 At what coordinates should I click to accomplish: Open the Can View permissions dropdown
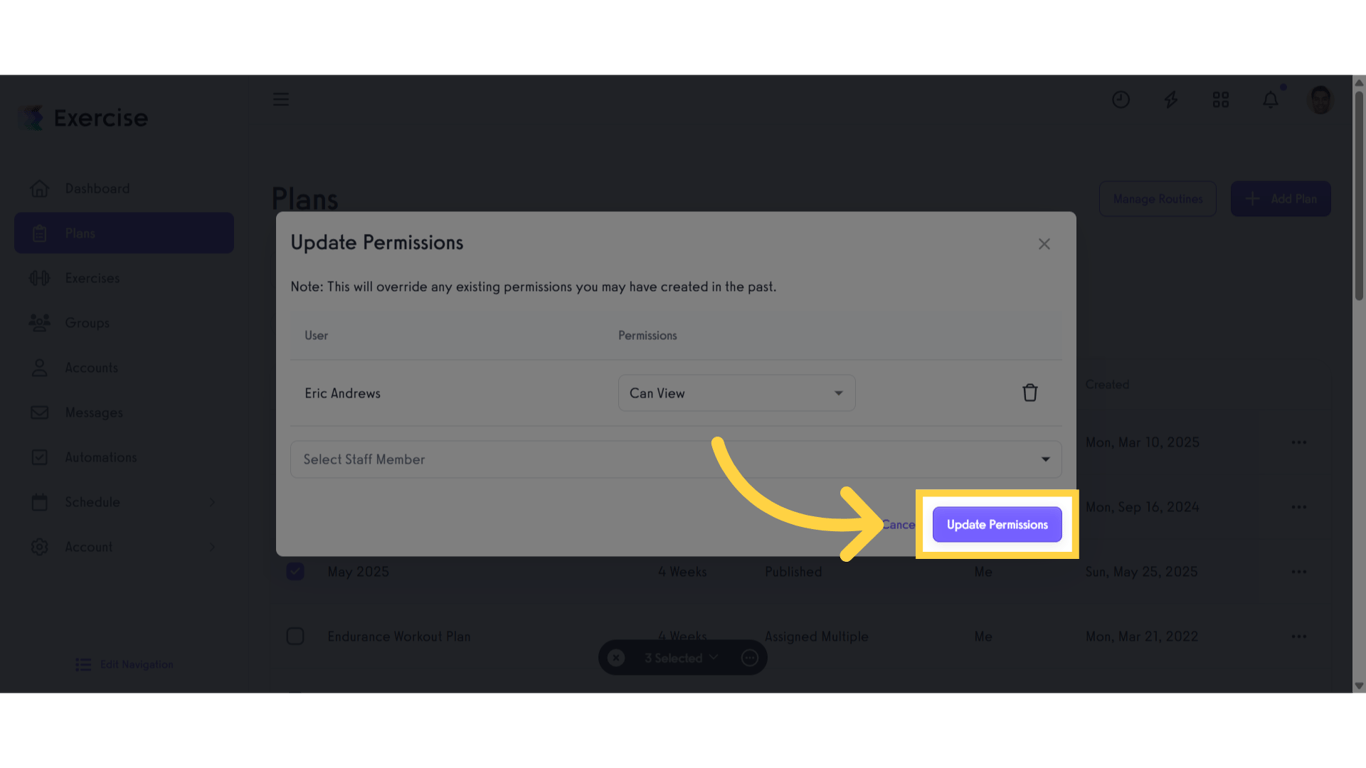[x=736, y=393]
